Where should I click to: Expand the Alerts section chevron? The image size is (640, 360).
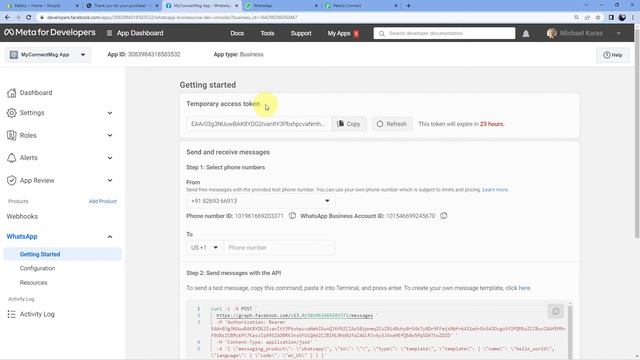click(x=110, y=158)
